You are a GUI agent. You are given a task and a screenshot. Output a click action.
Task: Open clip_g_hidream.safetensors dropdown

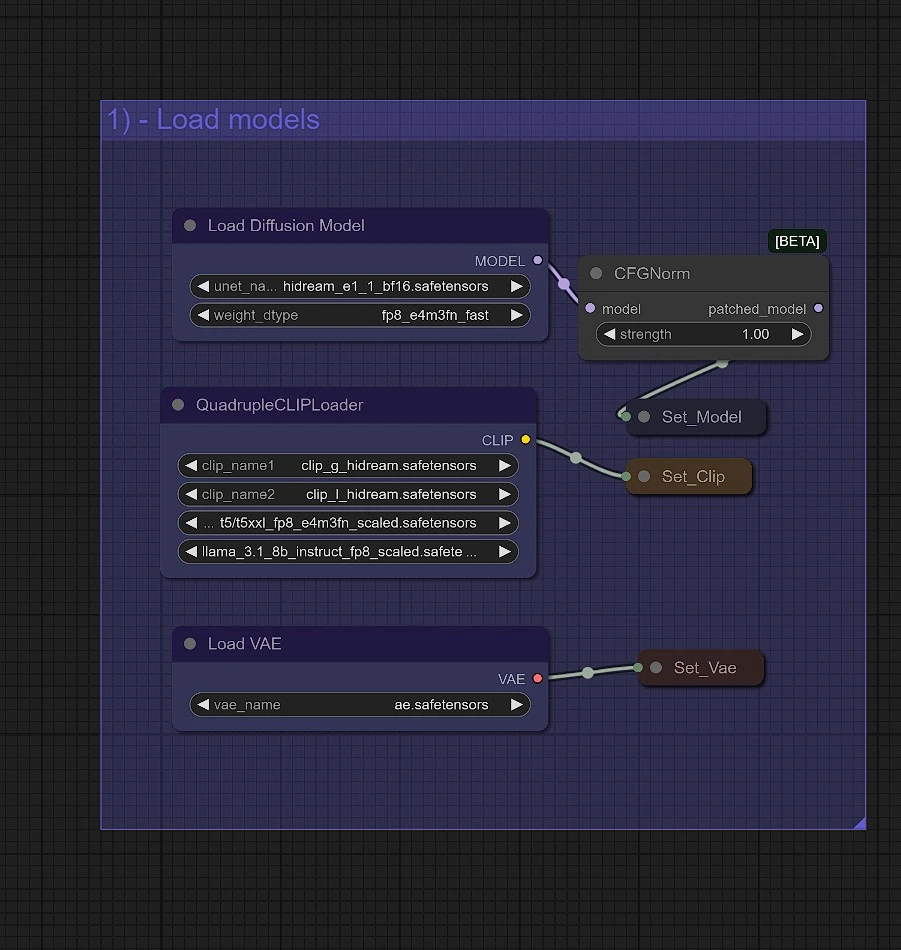[348, 465]
